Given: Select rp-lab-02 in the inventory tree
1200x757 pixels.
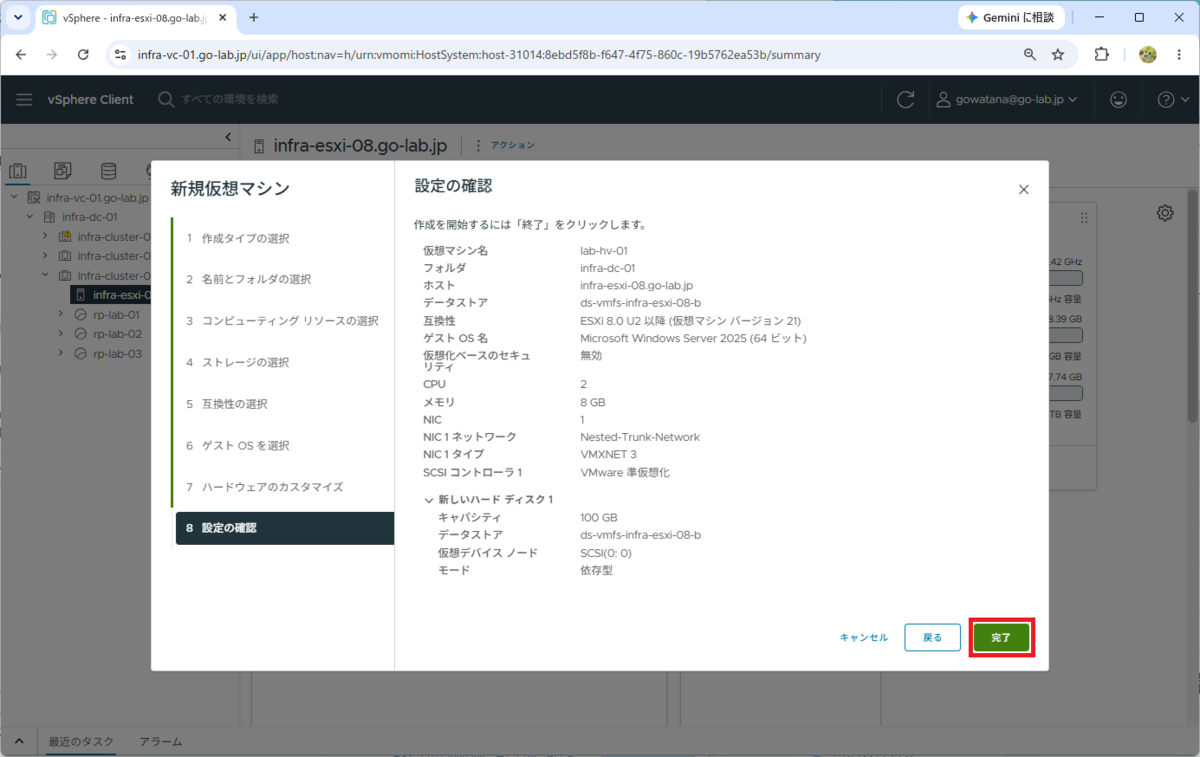Looking at the screenshot, I should 117,334.
